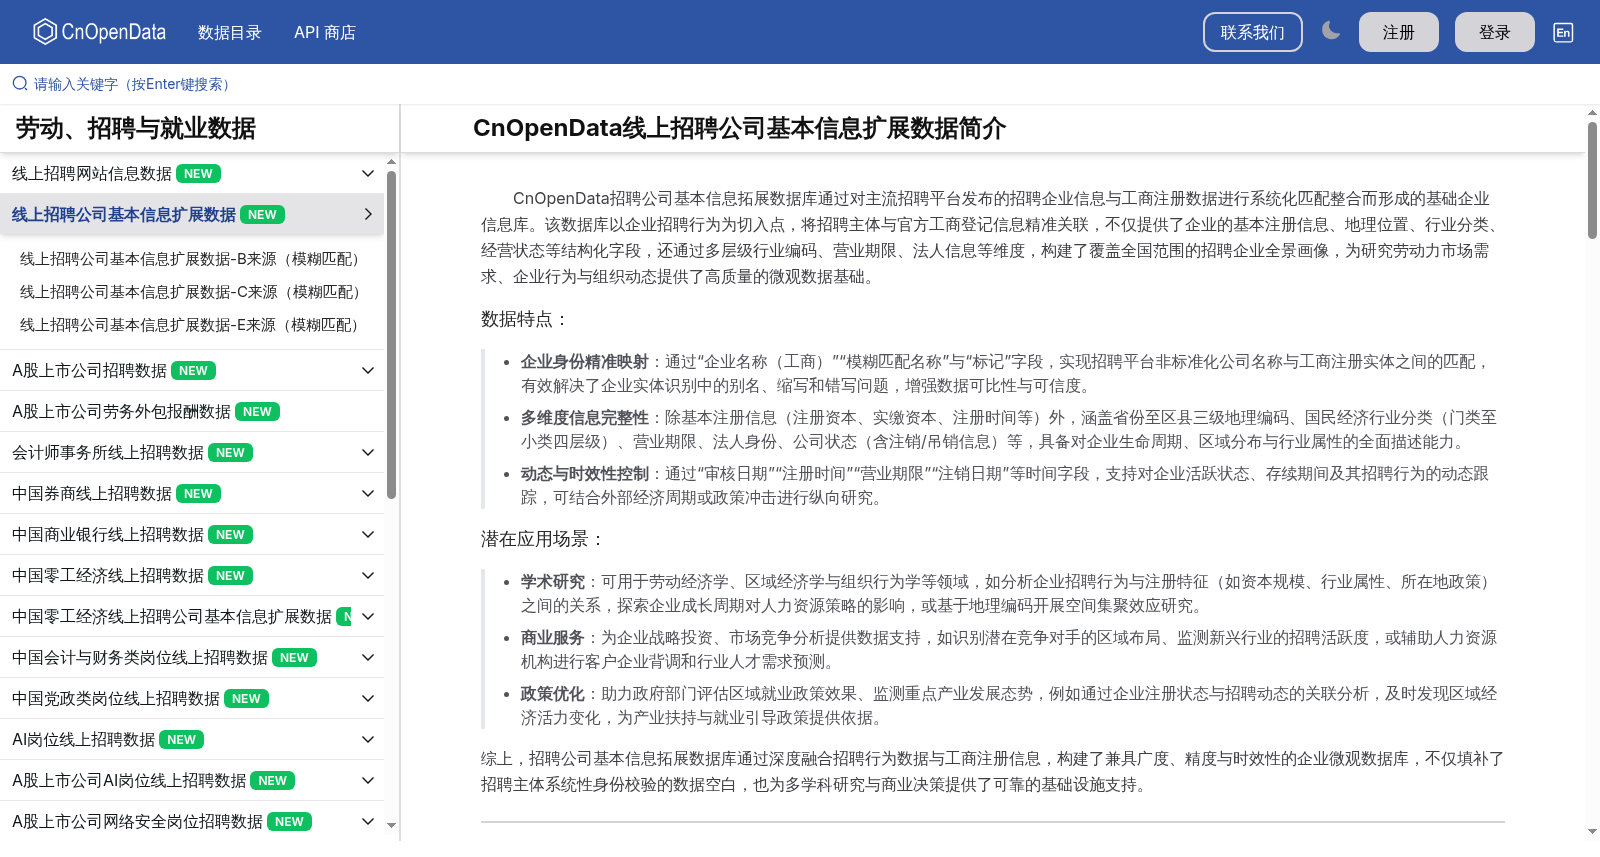Open the API 商店 menu
This screenshot has width=1600, height=857.
(325, 32)
